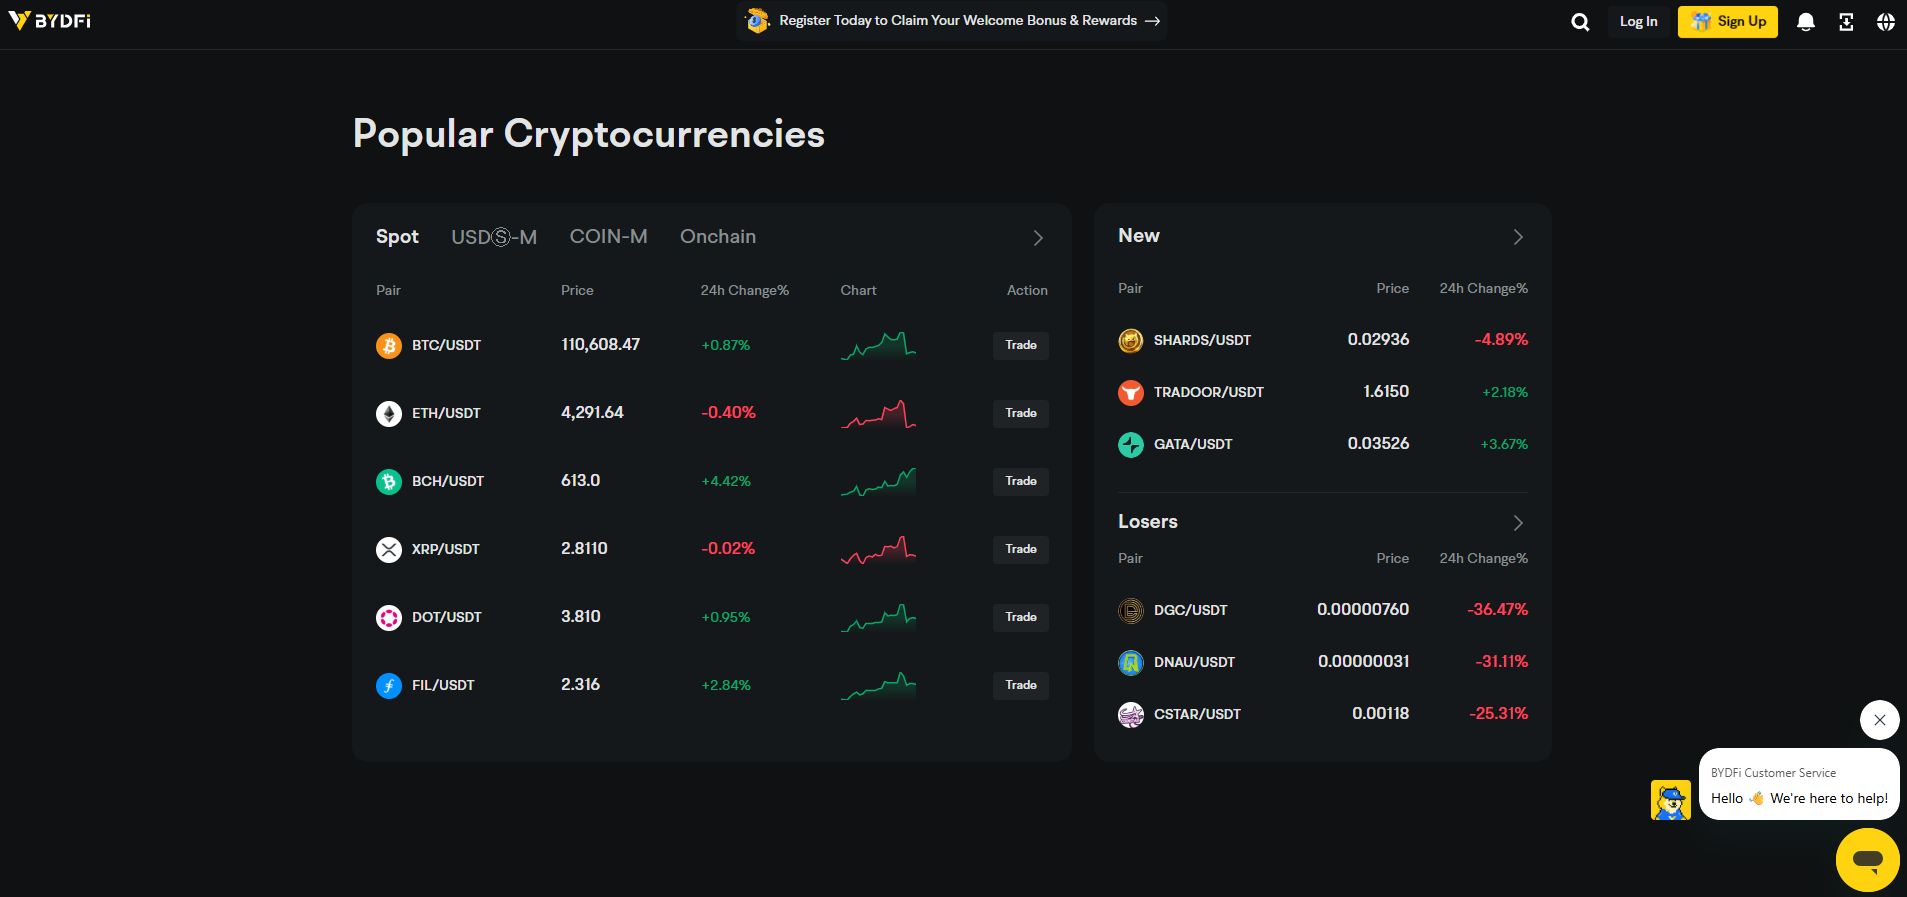Screen dimensions: 1907x897
Task: Click Trade for BCH/USDT
Action: (x=1020, y=481)
